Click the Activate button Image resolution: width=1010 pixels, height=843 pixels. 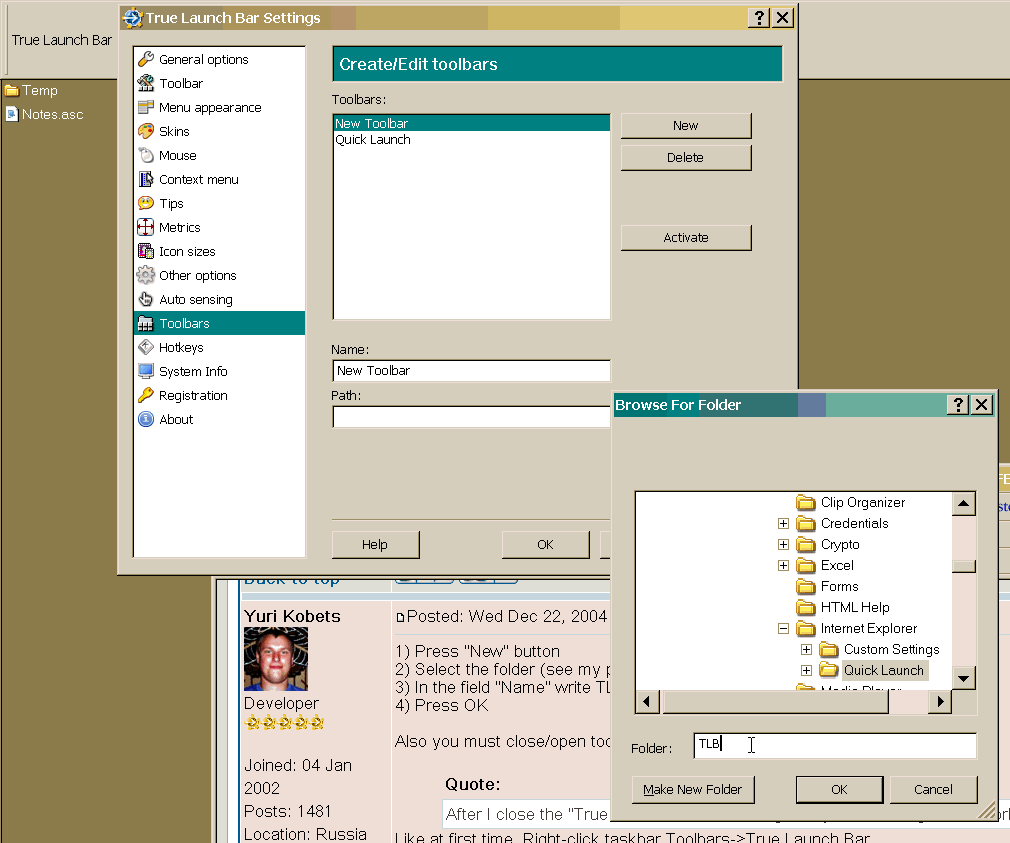tap(685, 237)
